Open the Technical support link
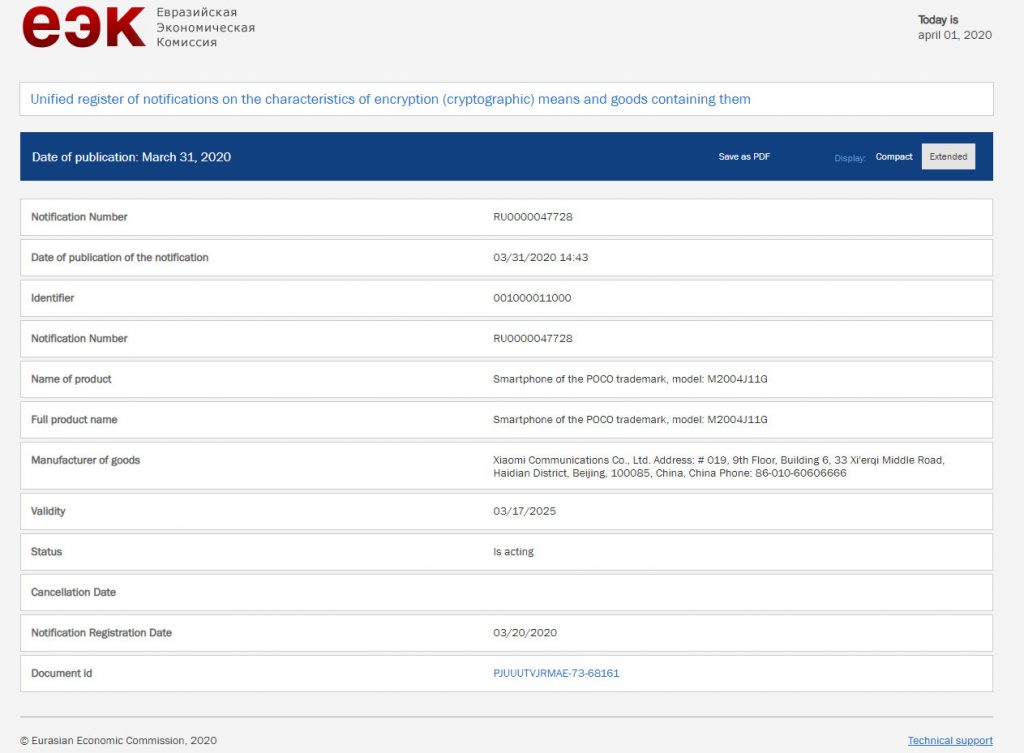 (x=950, y=741)
